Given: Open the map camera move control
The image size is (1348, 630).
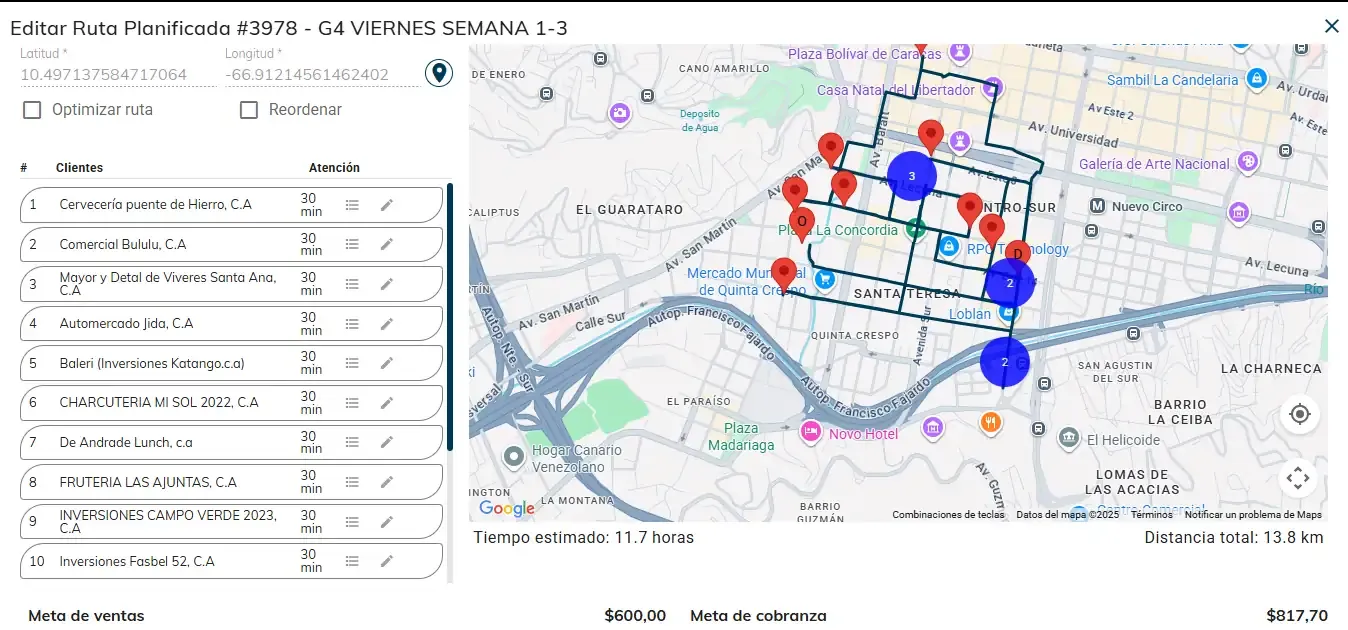Looking at the screenshot, I should pyautogui.click(x=1298, y=478).
